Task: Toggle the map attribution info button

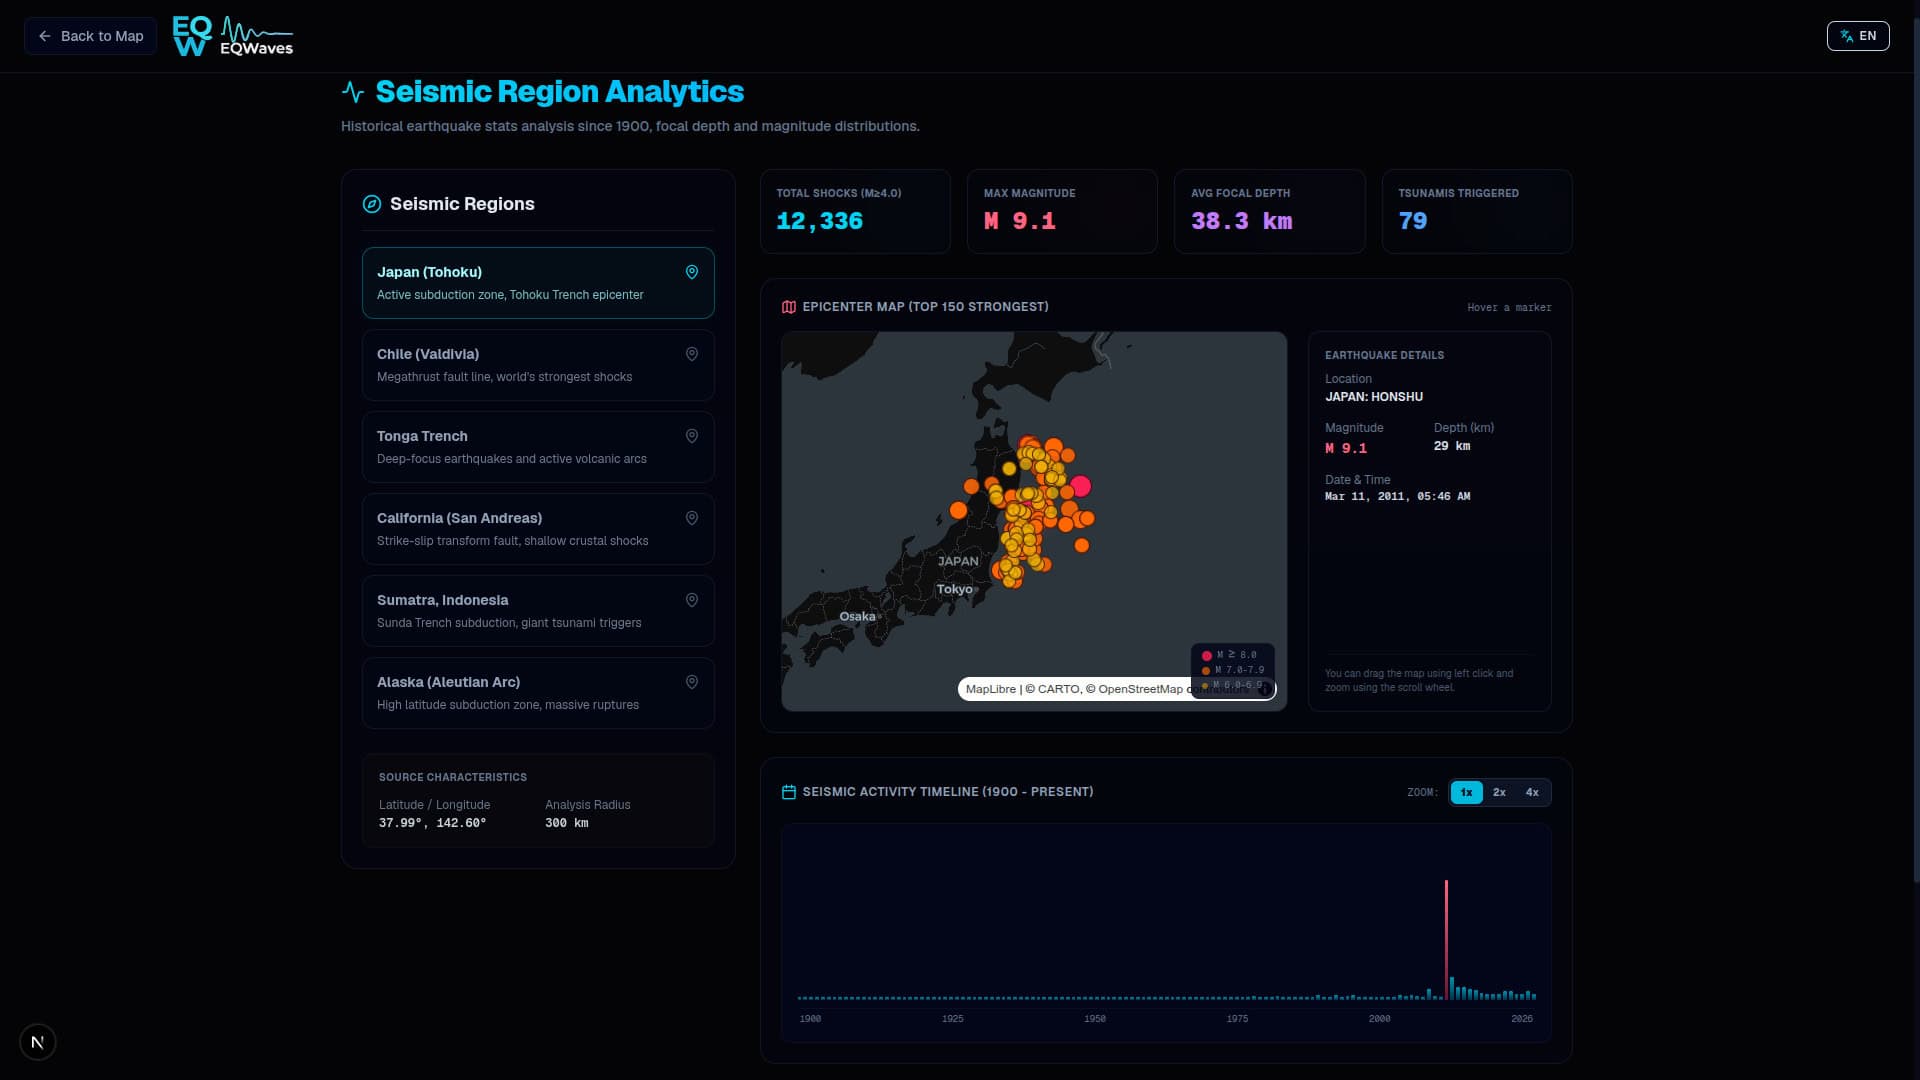Action: [x=1264, y=689]
